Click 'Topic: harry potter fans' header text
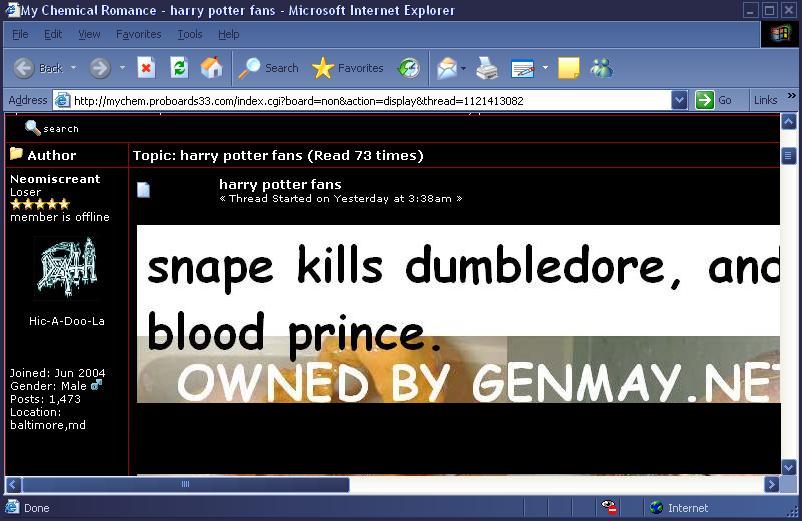Image resolution: width=802 pixels, height=521 pixels. coord(218,155)
